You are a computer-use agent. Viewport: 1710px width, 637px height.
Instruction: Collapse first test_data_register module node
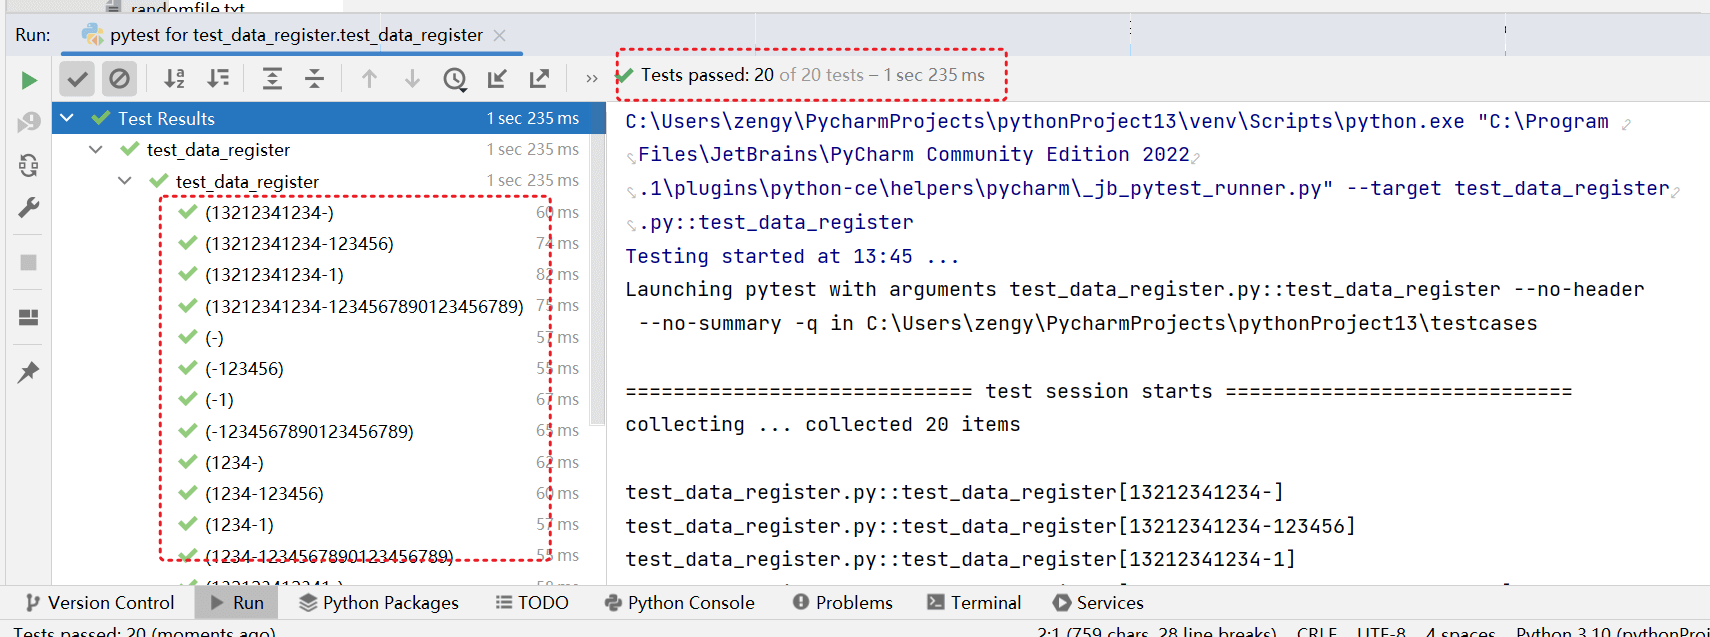pos(96,150)
